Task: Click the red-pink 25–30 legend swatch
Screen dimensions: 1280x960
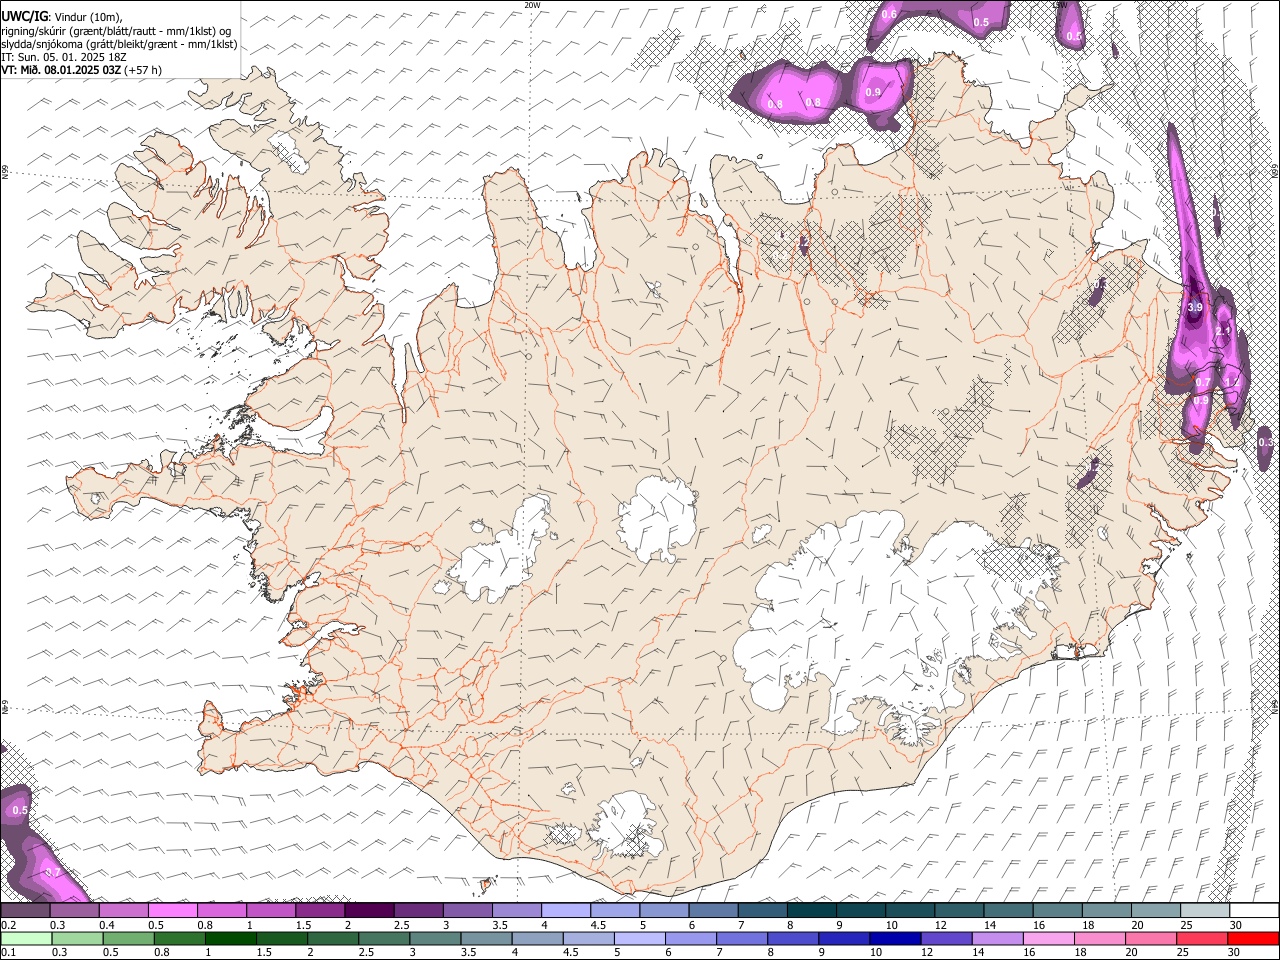Action: [x=1201, y=938]
